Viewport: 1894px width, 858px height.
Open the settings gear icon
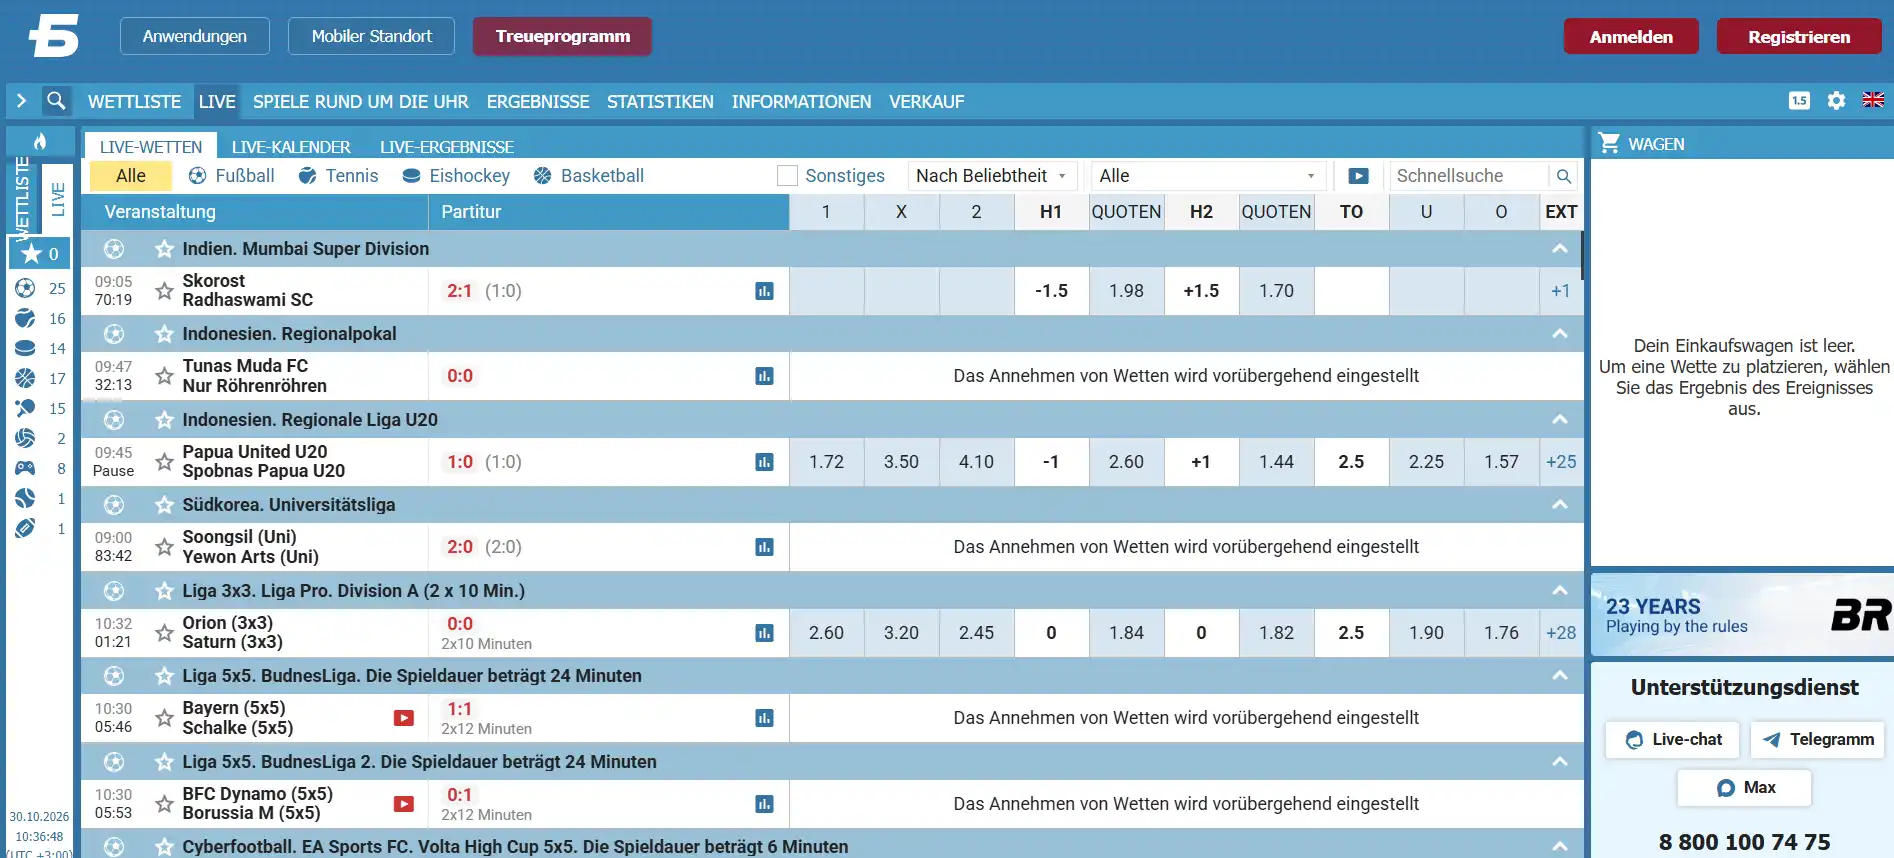1836,101
